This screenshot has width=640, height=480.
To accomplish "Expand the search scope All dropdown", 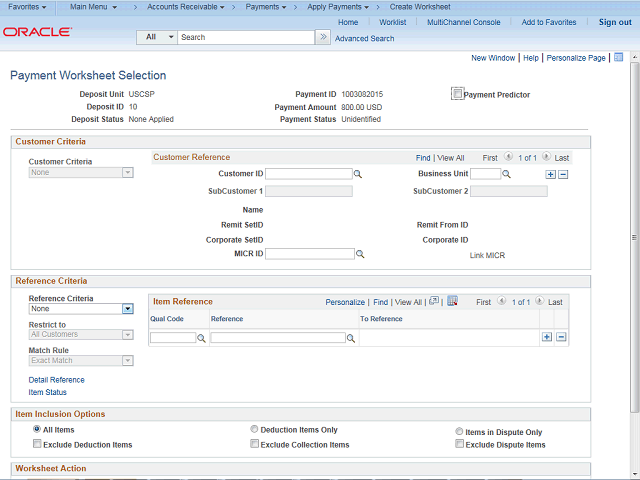I will click(158, 37).
